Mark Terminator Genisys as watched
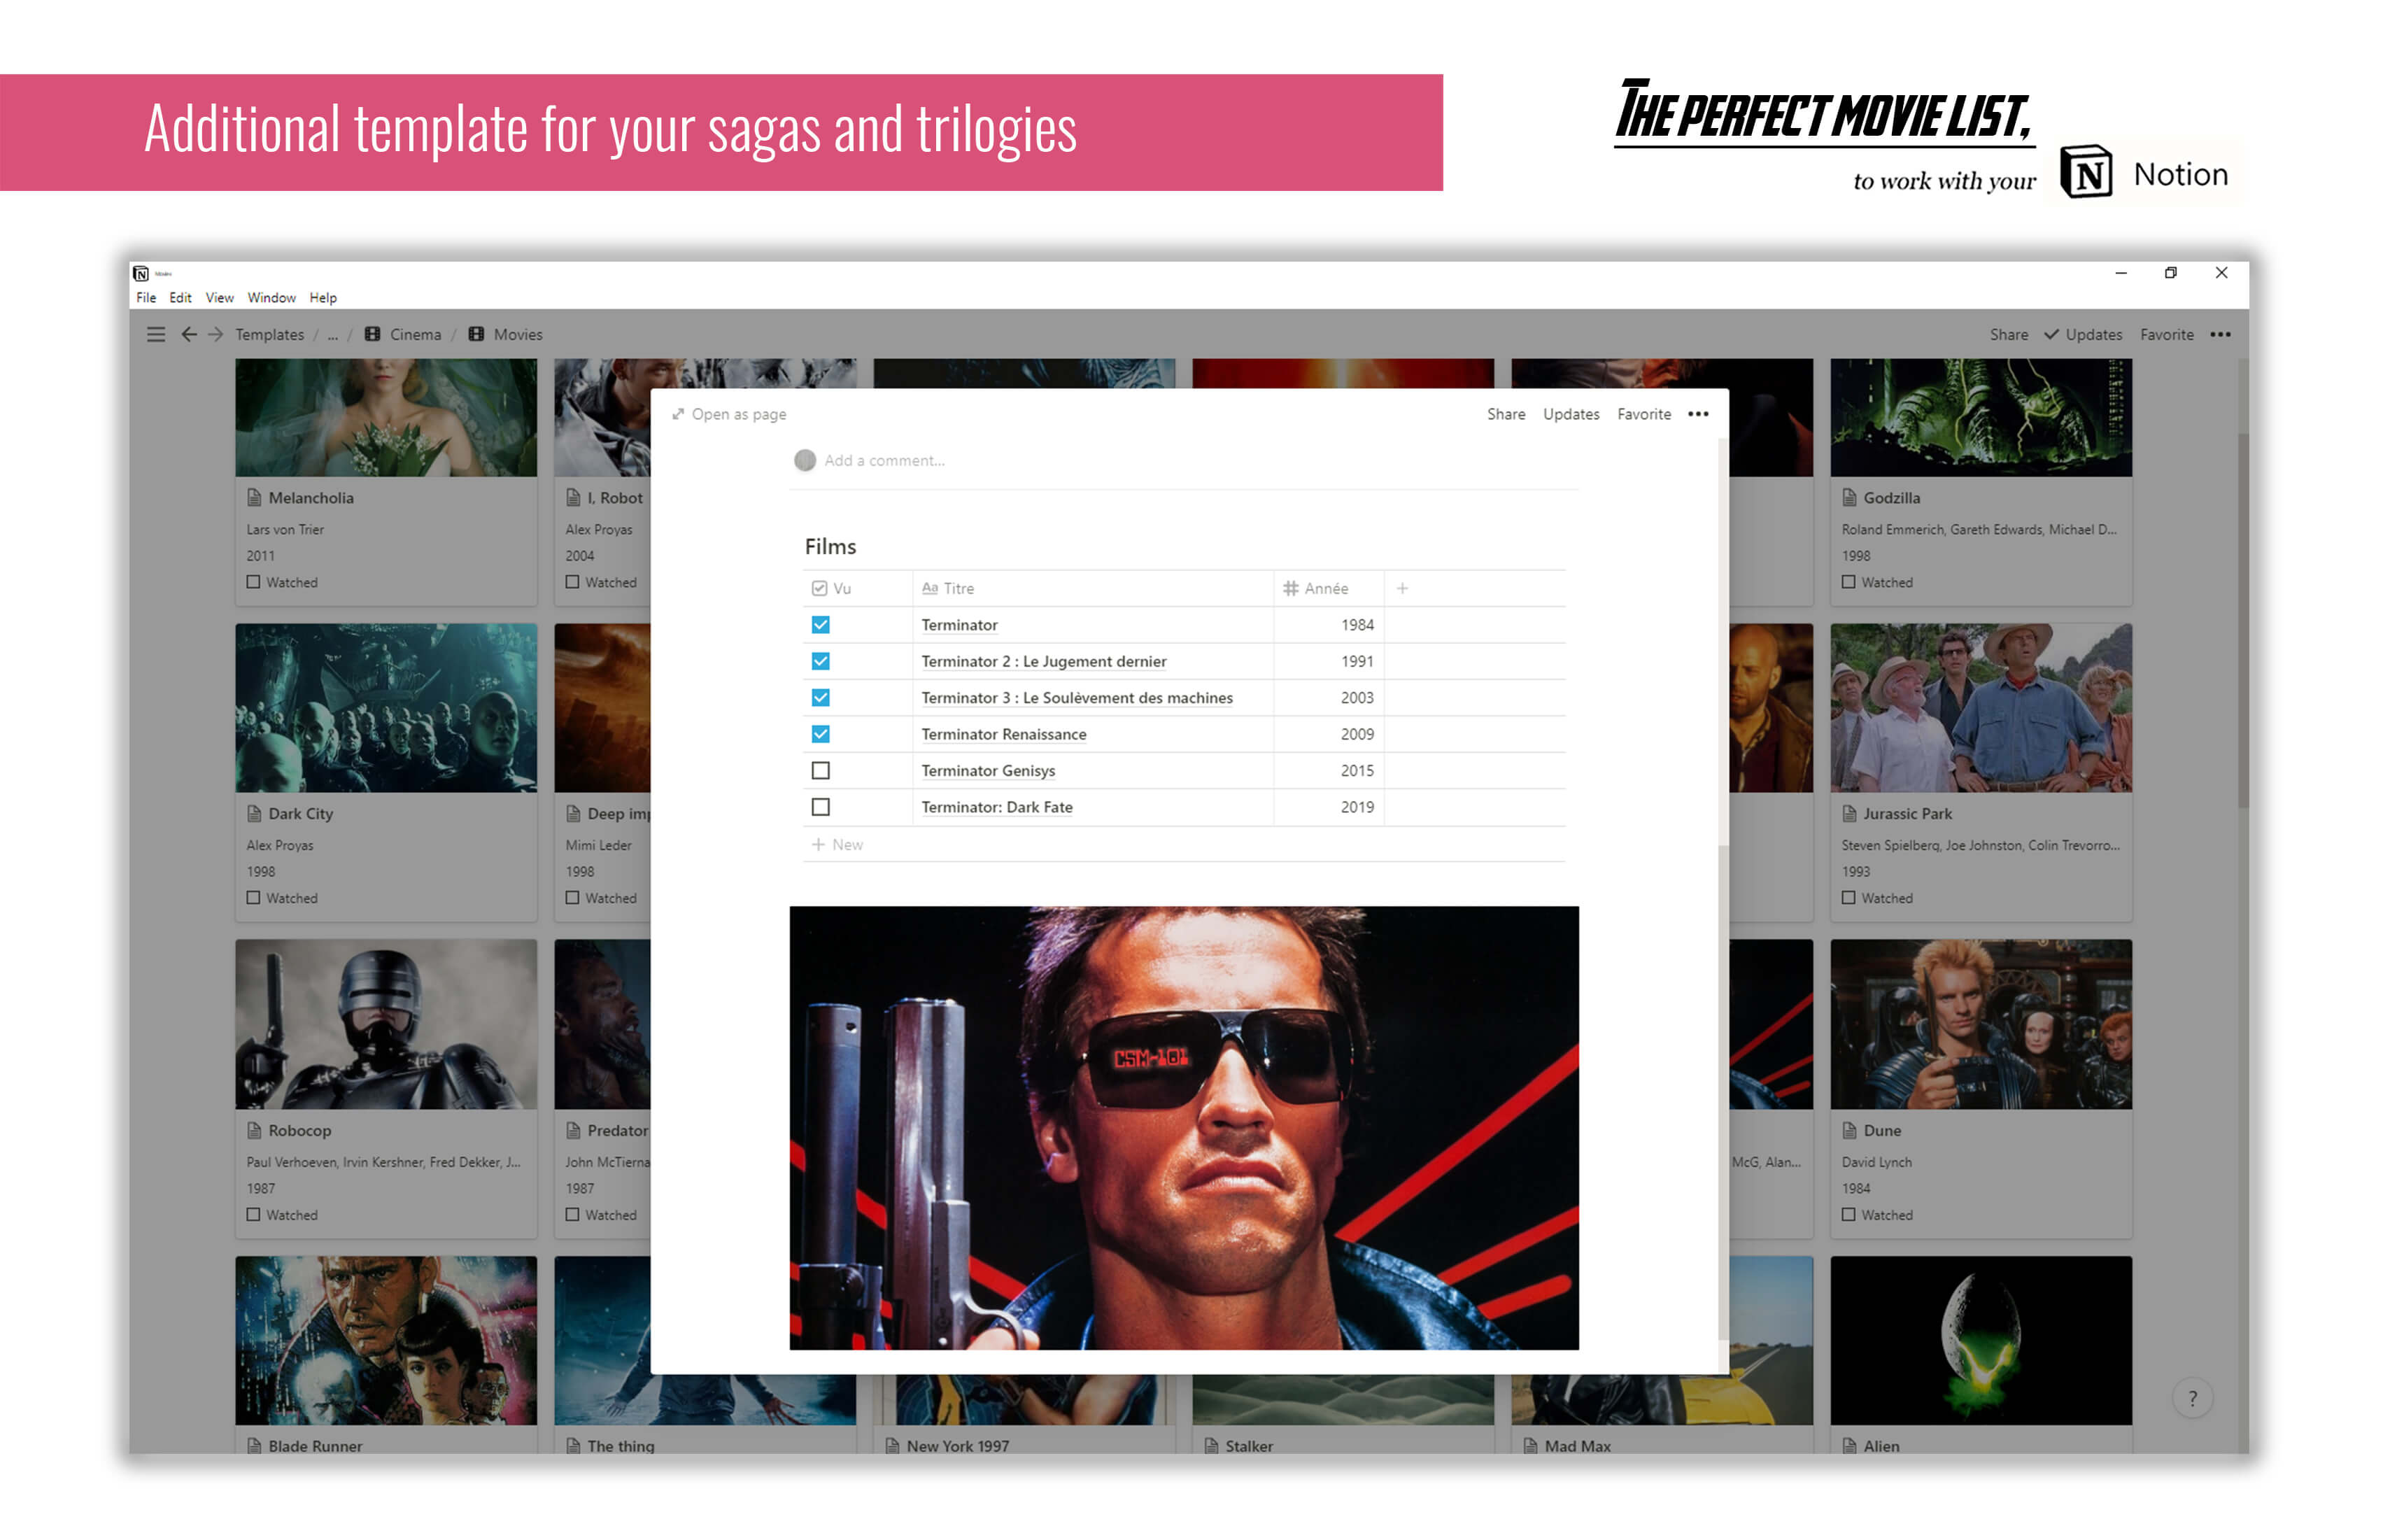The width and height of the screenshot is (2383, 1540). [821, 770]
